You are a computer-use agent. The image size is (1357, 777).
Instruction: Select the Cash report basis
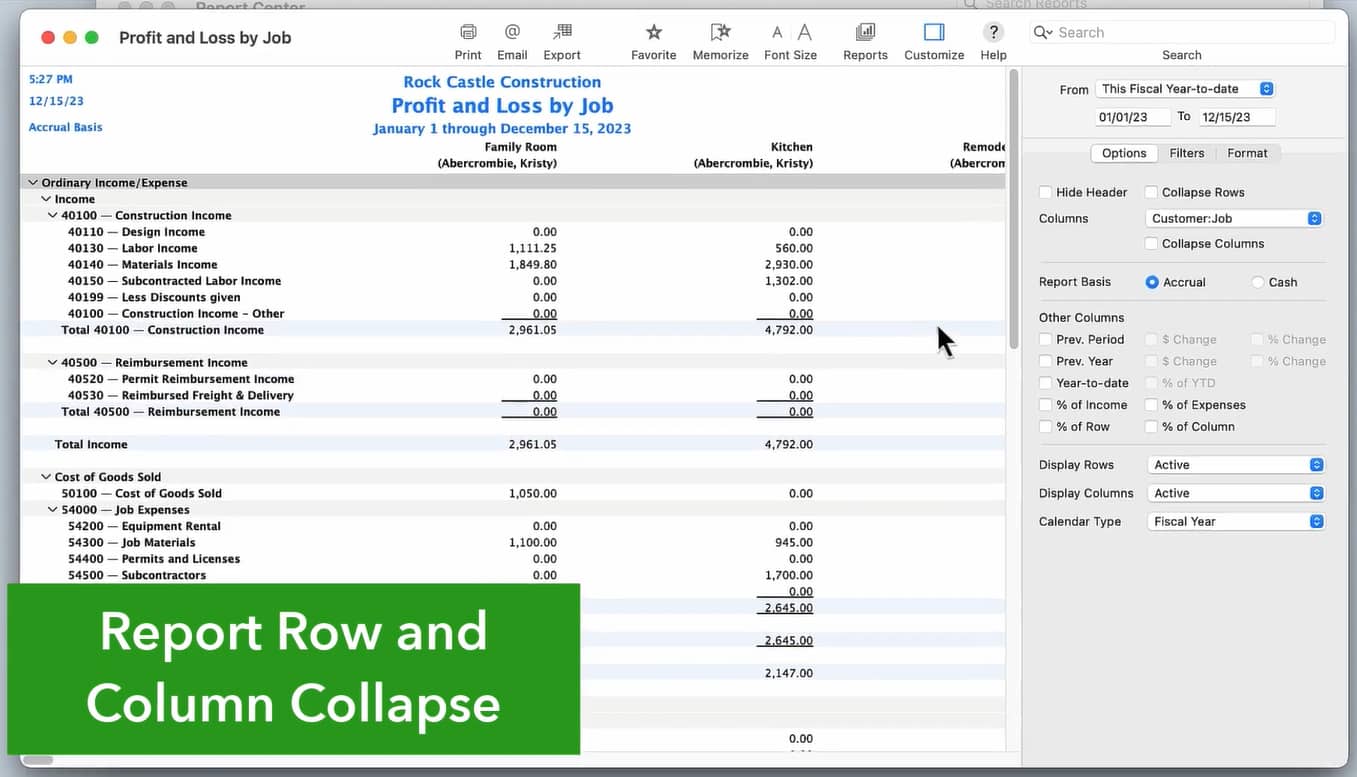click(x=1258, y=282)
